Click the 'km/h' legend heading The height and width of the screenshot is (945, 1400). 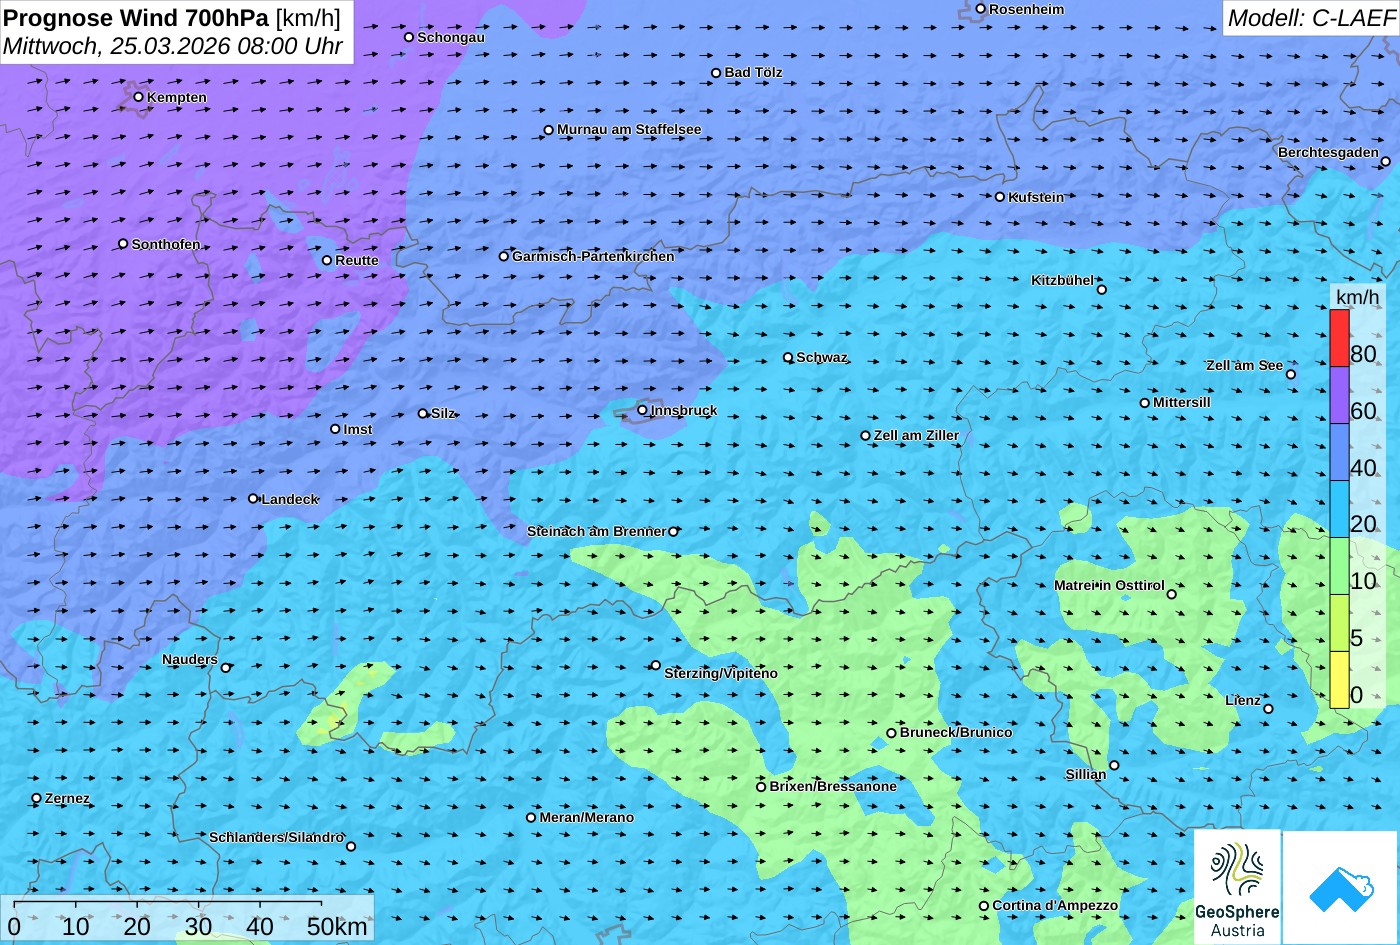1357,297
